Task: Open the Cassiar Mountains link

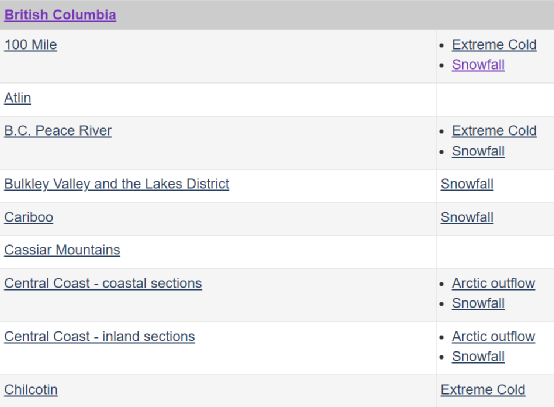Action: [62, 250]
